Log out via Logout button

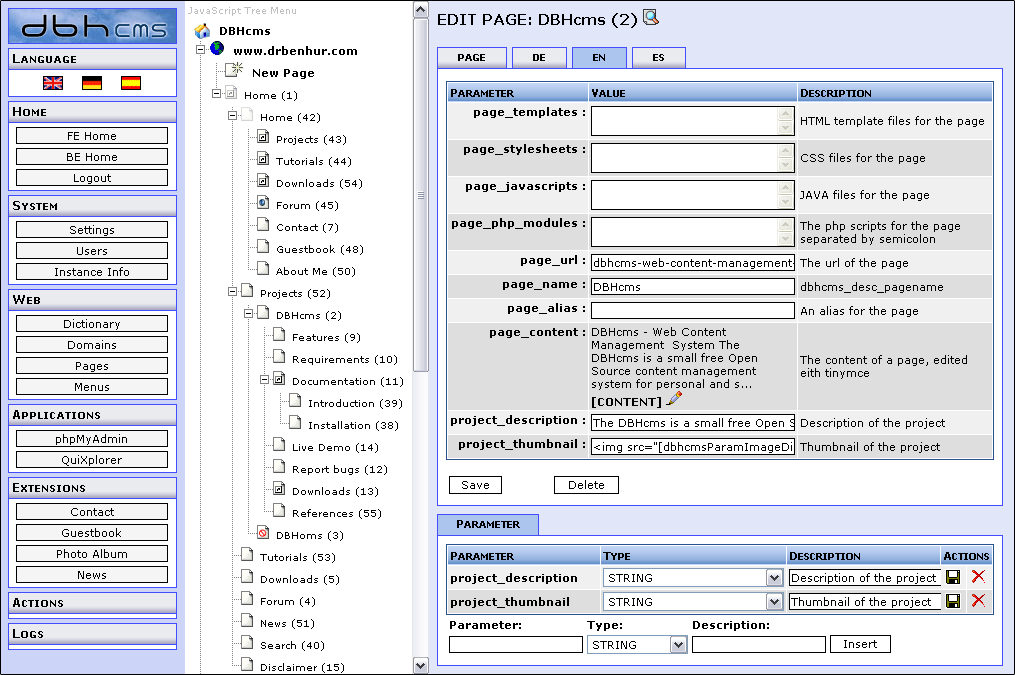click(x=92, y=178)
